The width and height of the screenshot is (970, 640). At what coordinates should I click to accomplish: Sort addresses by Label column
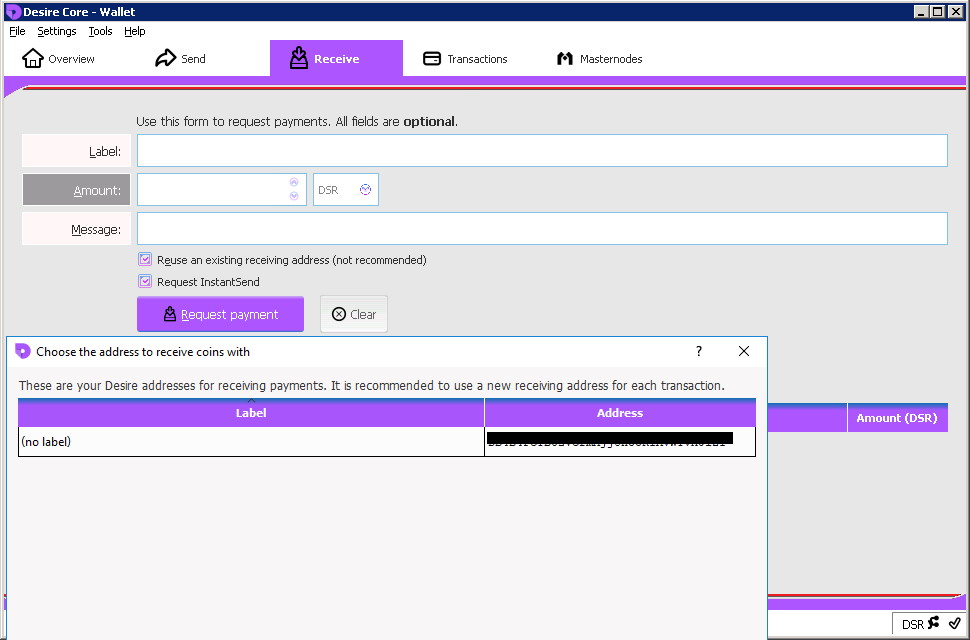[x=251, y=412]
